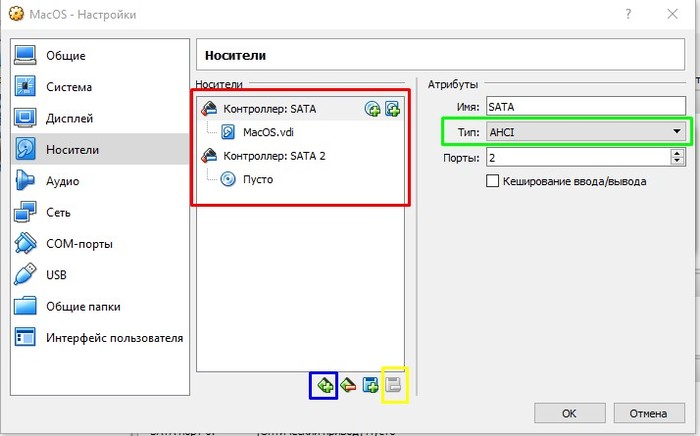
Task: Open the "Дисплей" settings section
Action: (x=69, y=118)
